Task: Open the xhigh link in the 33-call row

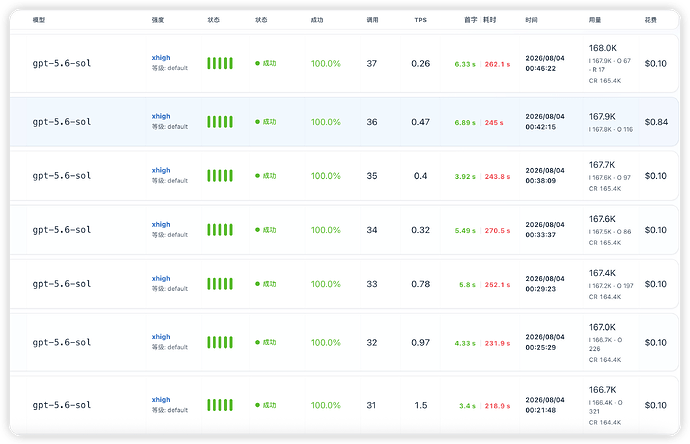Action: (x=161, y=279)
